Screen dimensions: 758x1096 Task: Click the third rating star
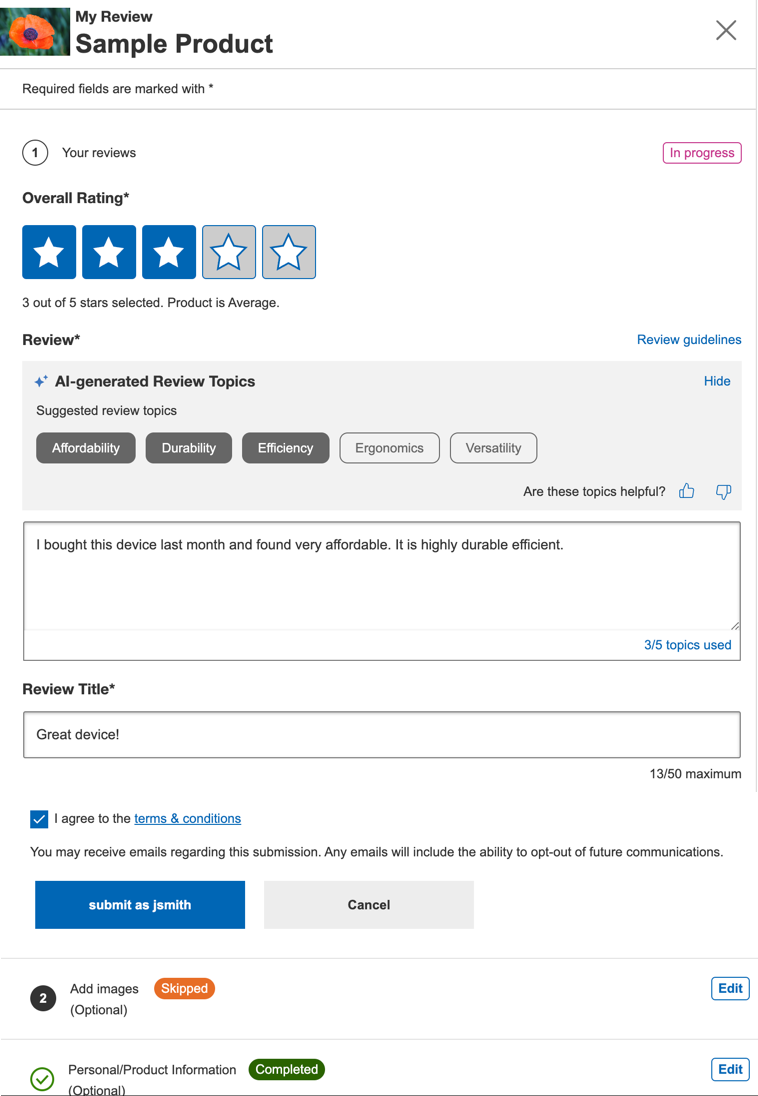pos(169,252)
